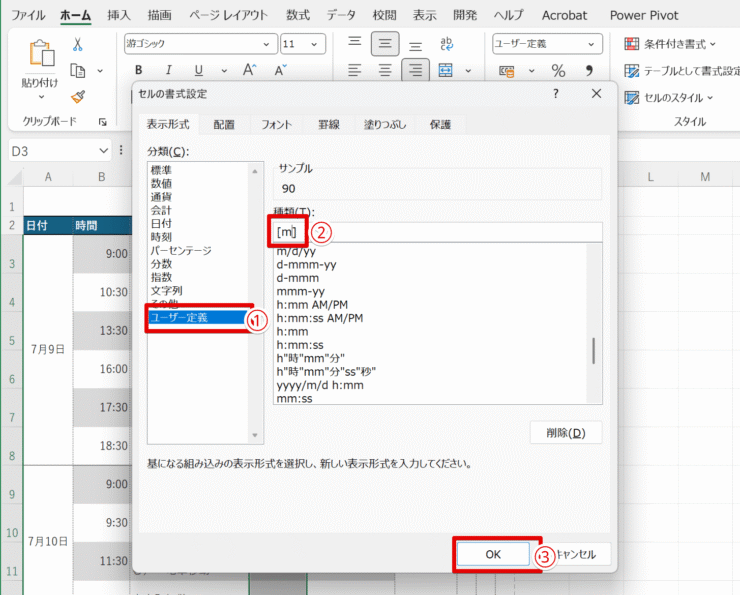Select 時刻 in category list
Screen dimensions: 740x595
pyautogui.click(x=161, y=237)
